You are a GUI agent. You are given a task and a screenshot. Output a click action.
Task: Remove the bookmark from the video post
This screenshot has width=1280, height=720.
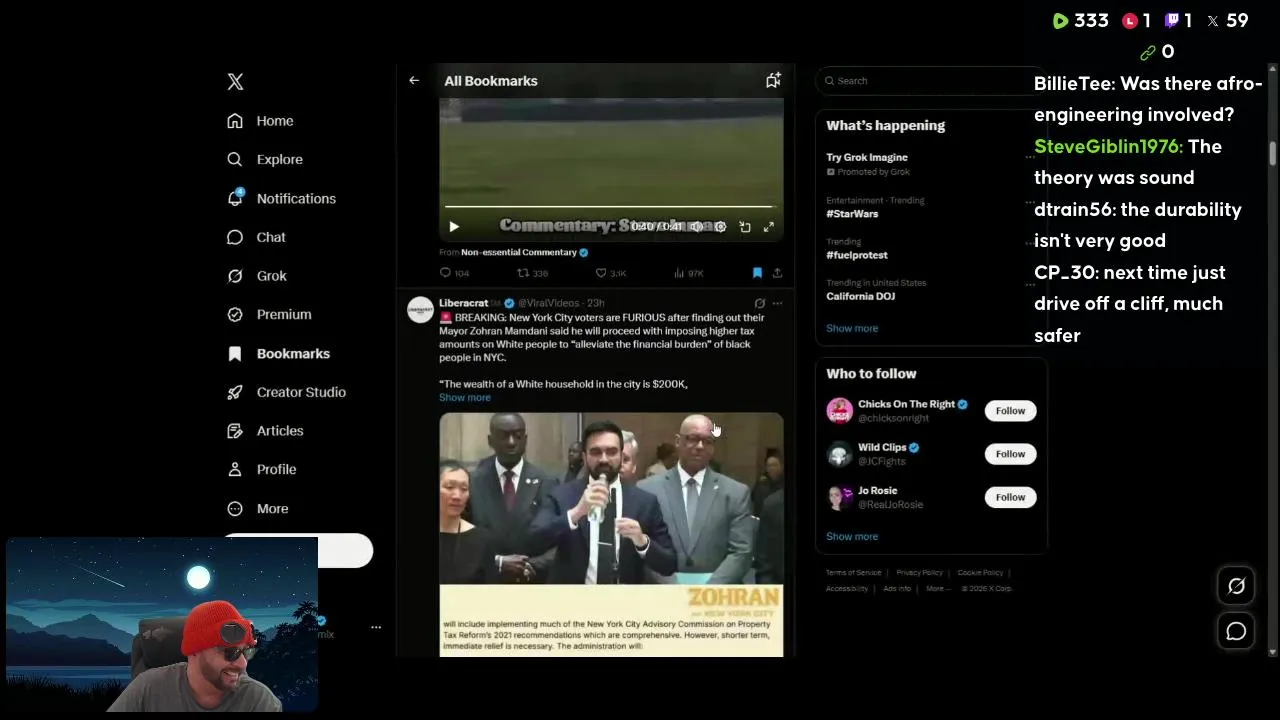coord(757,273)
